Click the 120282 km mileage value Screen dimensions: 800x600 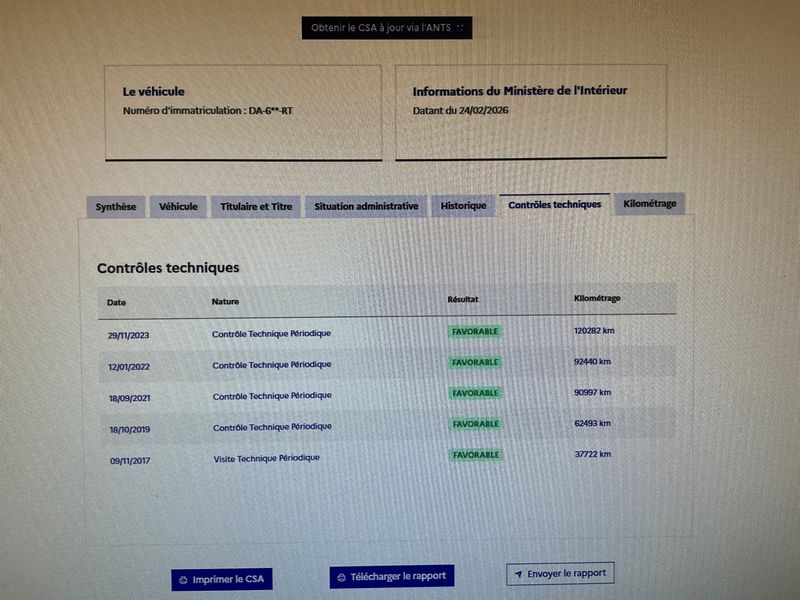pos(594,331)
